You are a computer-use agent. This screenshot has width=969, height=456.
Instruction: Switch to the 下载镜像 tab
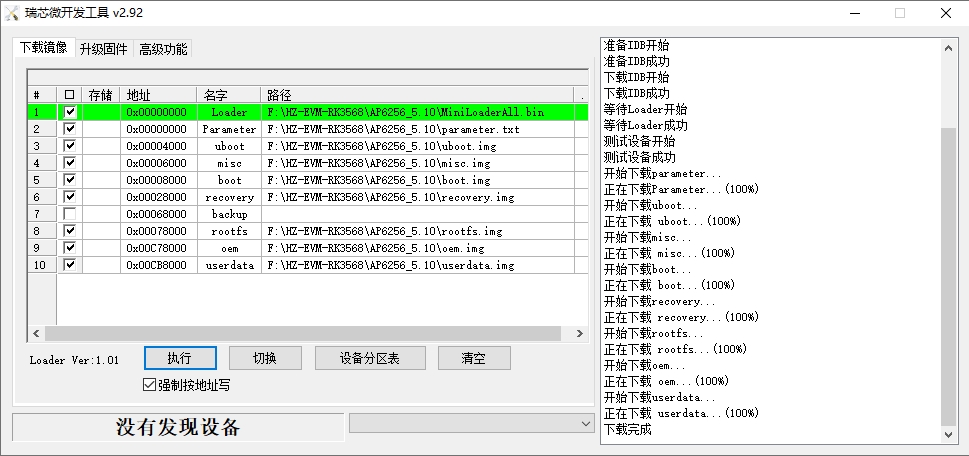(43, 48)
